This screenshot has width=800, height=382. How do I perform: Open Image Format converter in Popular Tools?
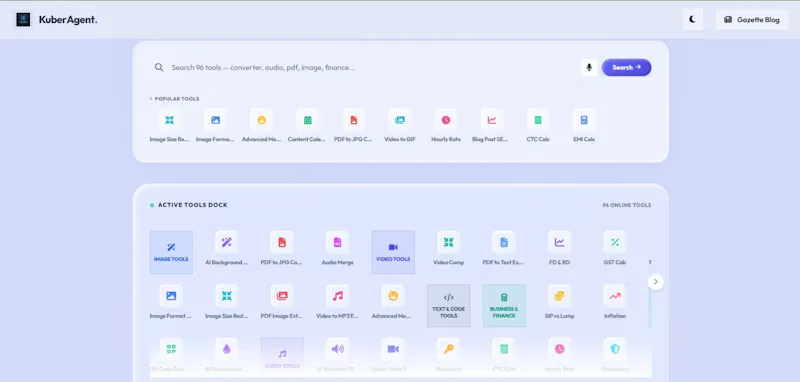coord(215,126)
